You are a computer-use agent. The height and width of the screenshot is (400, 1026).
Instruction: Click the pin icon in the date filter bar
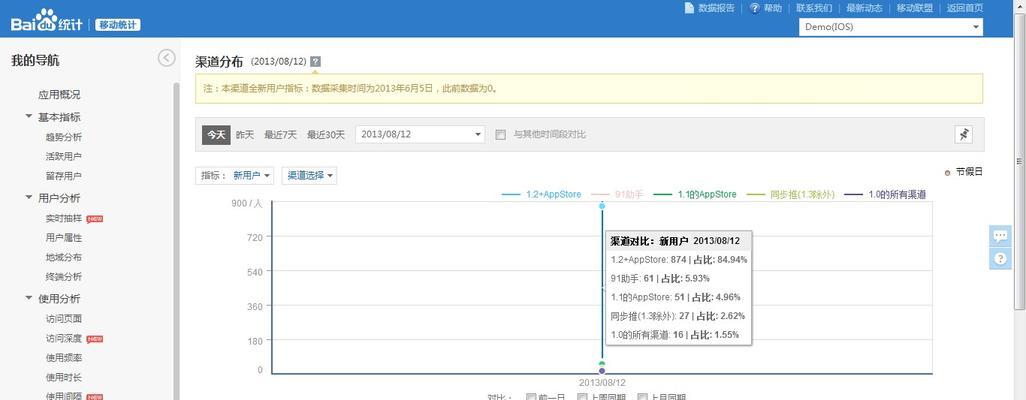click(x=963, y=134)
